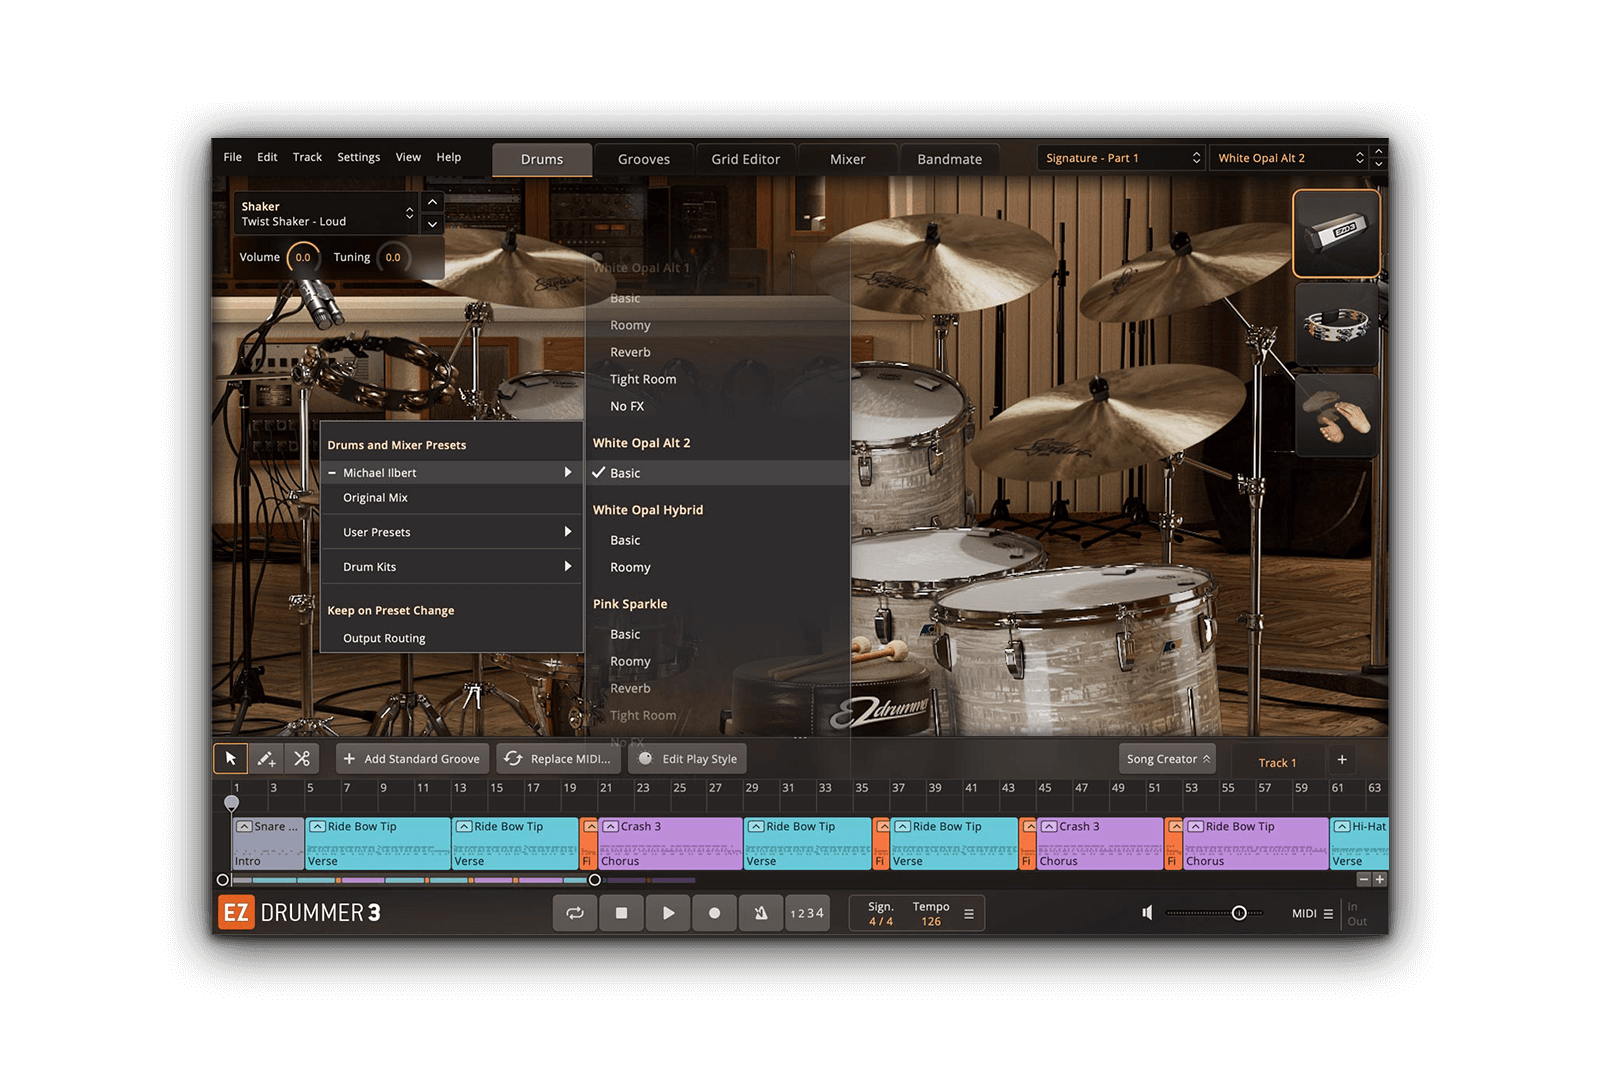Switch to the Mixer tab
The width and height of the screenshot is (1600, 1073).
847,159
